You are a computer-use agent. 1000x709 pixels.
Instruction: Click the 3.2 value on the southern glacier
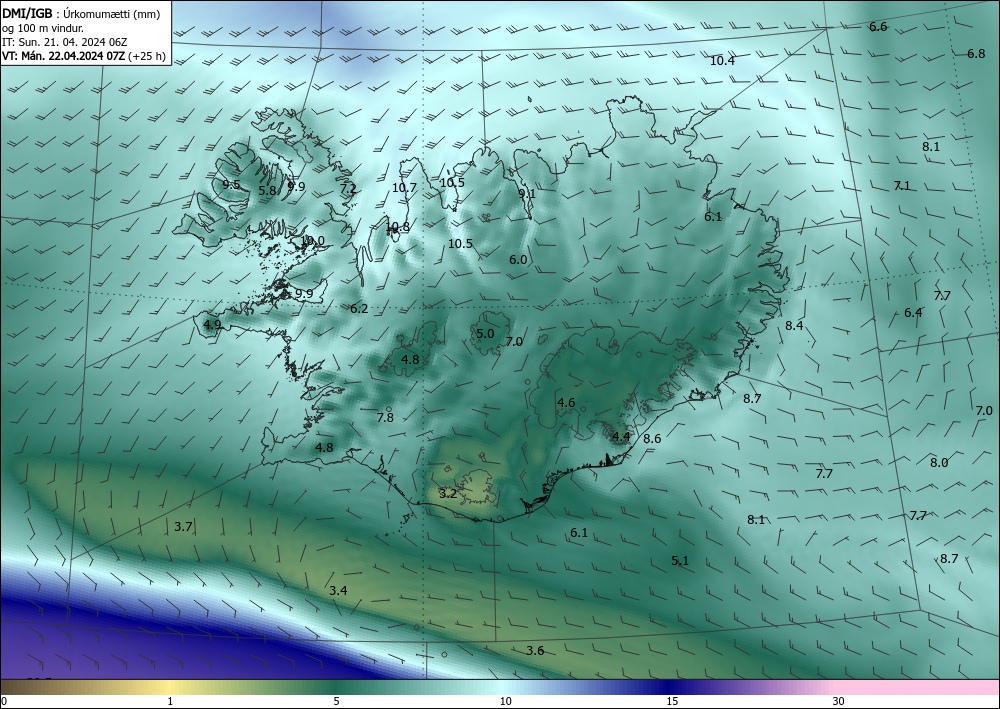448,493
